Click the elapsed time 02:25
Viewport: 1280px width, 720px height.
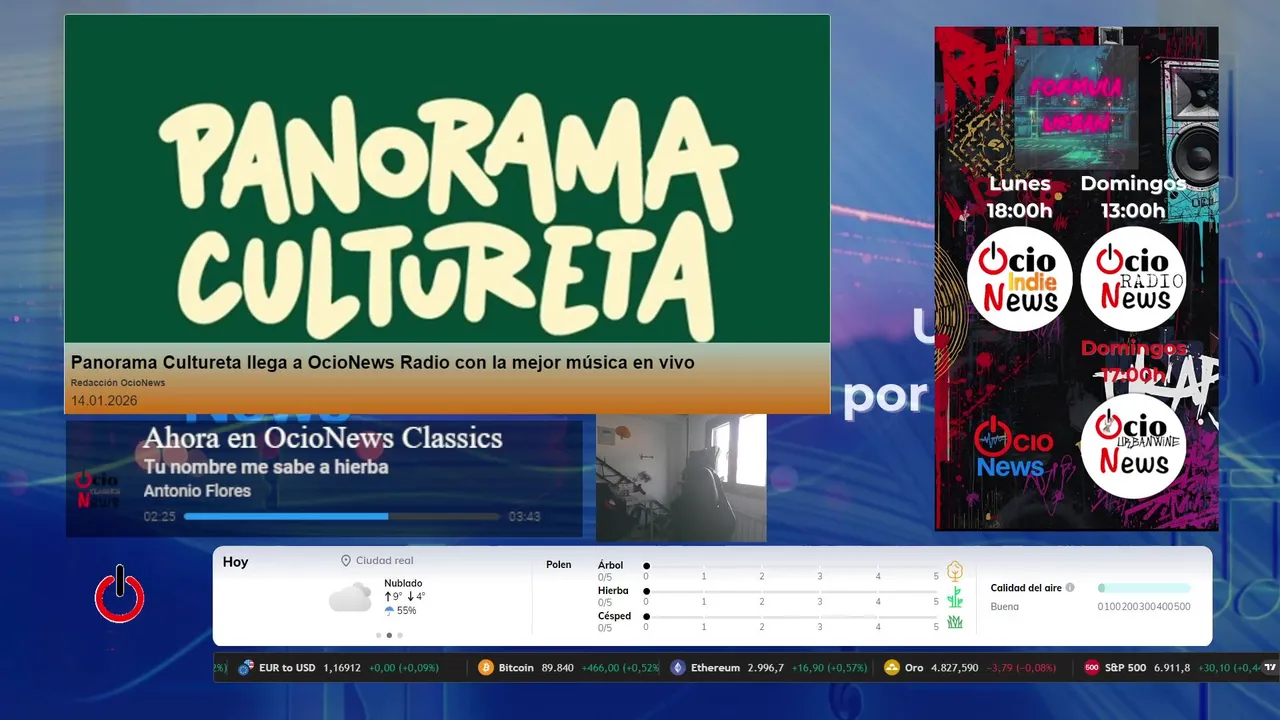pyautogui.click(x=160, y=517)
